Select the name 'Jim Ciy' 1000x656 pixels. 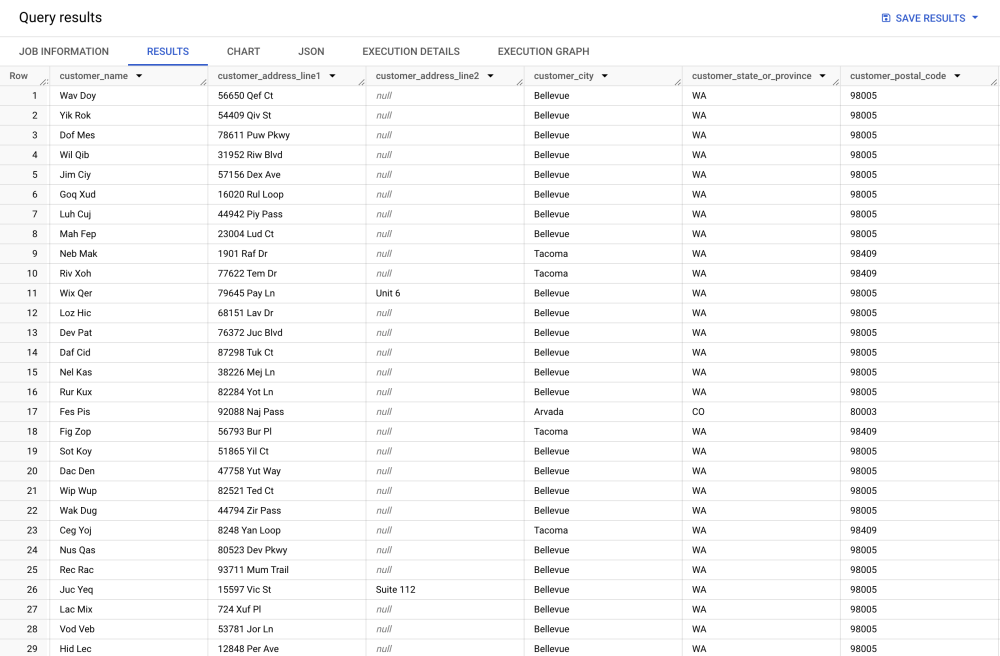75,175
